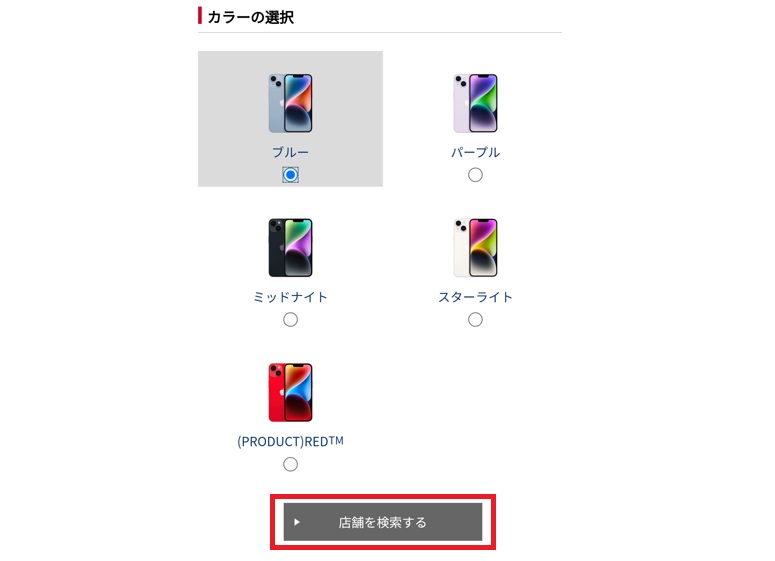Choose the スターライト radio option
The height and width of the screenshot is (561, 775).
coord(475,320)
